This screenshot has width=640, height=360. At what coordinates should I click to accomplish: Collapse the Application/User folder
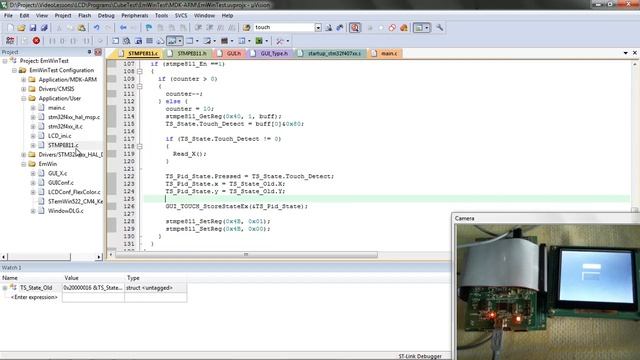click(24, 98)
